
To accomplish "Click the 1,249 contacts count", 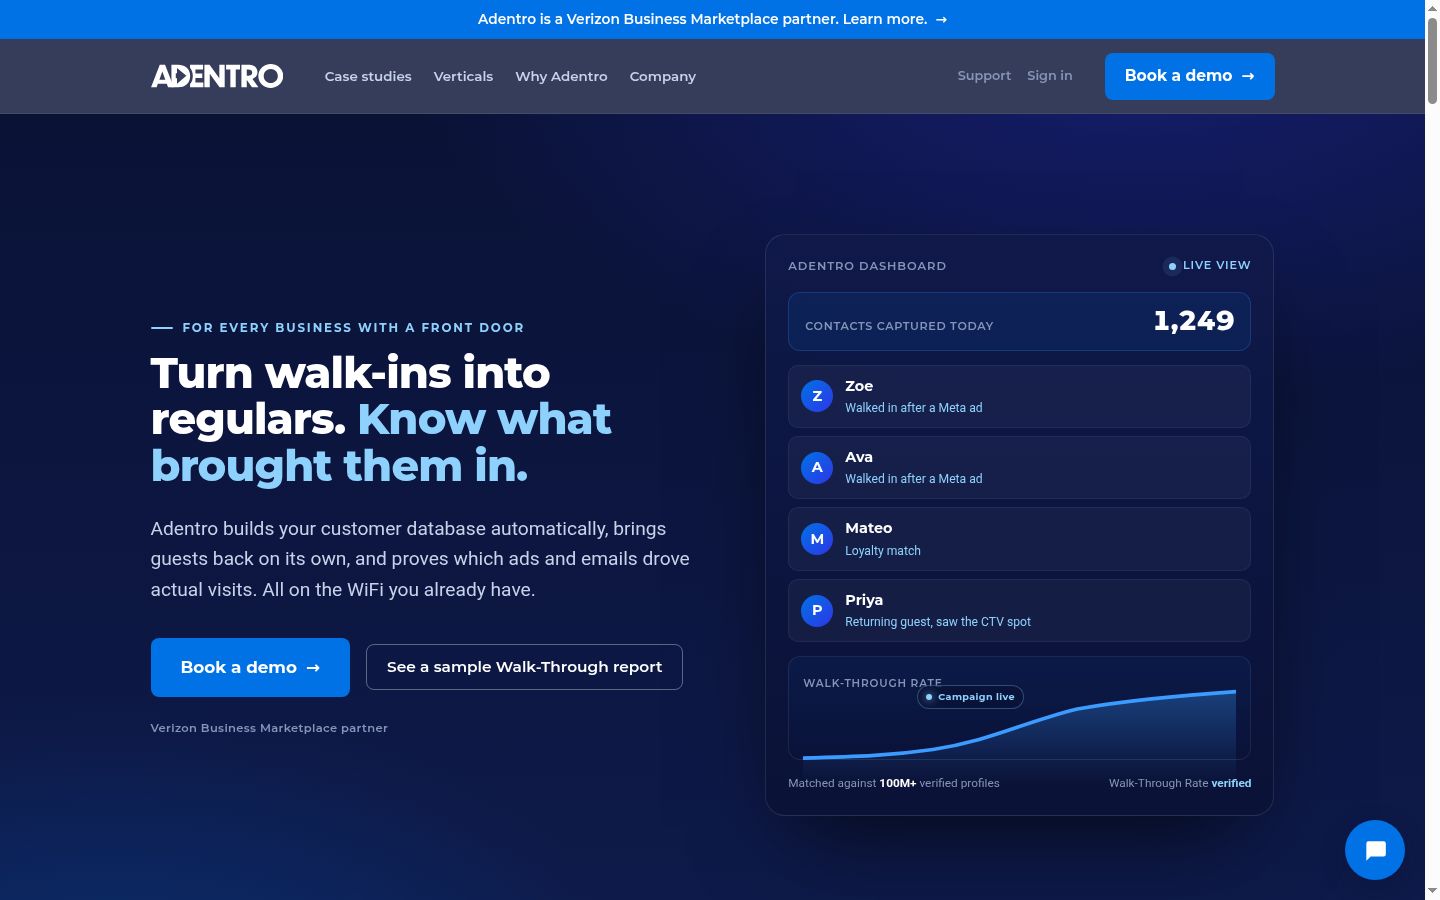I will 1194,321.
